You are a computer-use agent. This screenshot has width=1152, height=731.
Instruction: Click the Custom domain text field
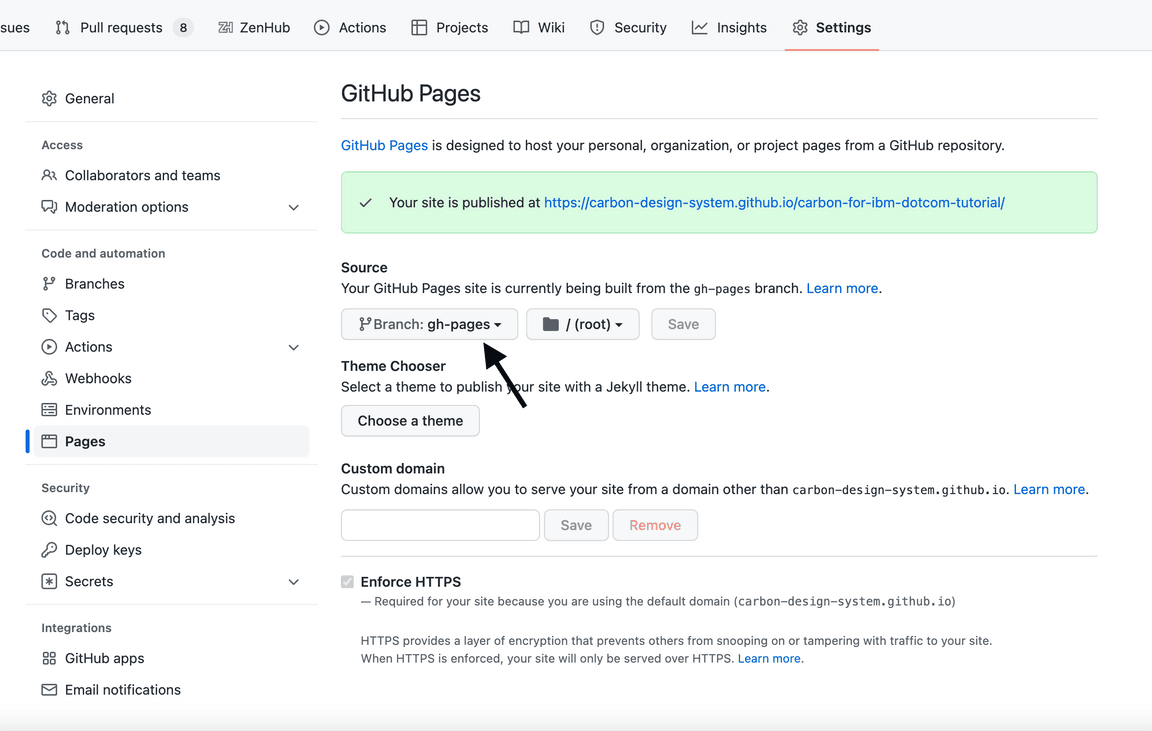tap(440, 525)
